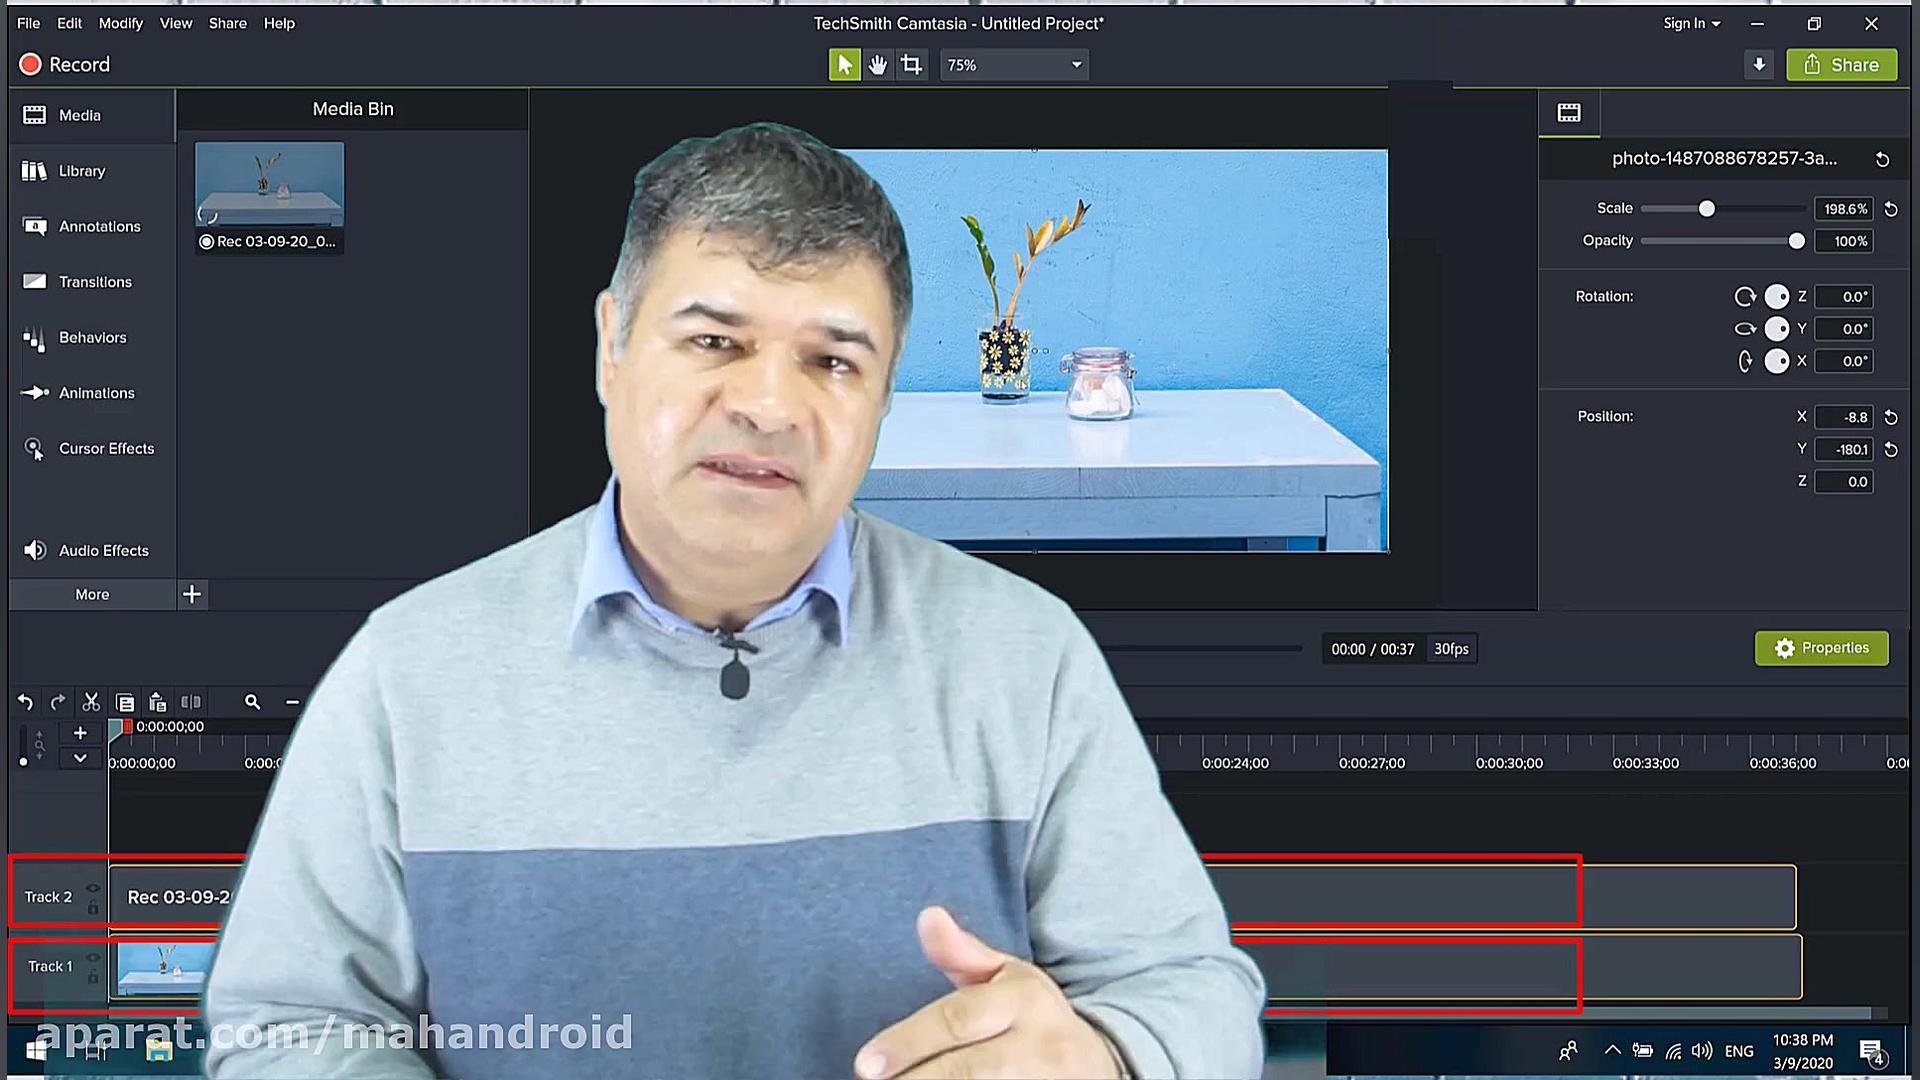
Task: Toggle Track 1 visibility eye
Action: 93,957
